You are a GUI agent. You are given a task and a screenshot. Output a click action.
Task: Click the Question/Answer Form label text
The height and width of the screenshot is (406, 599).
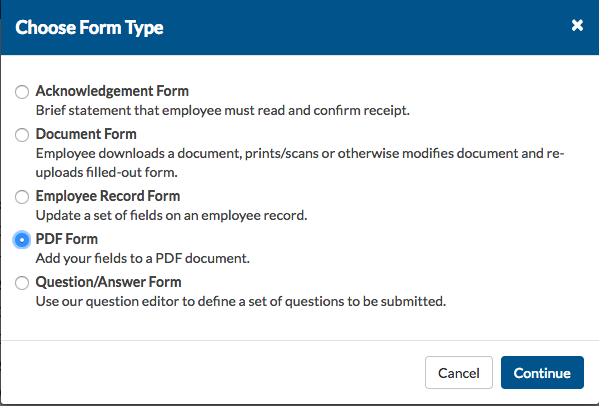coord(108,282)
